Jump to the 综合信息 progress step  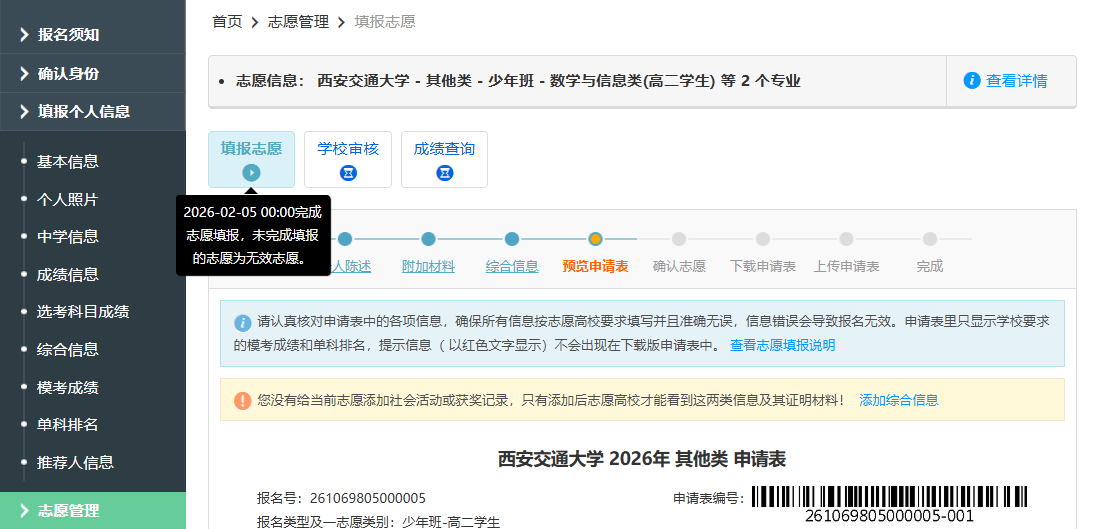pyautogui.click(x=512, y=266)
